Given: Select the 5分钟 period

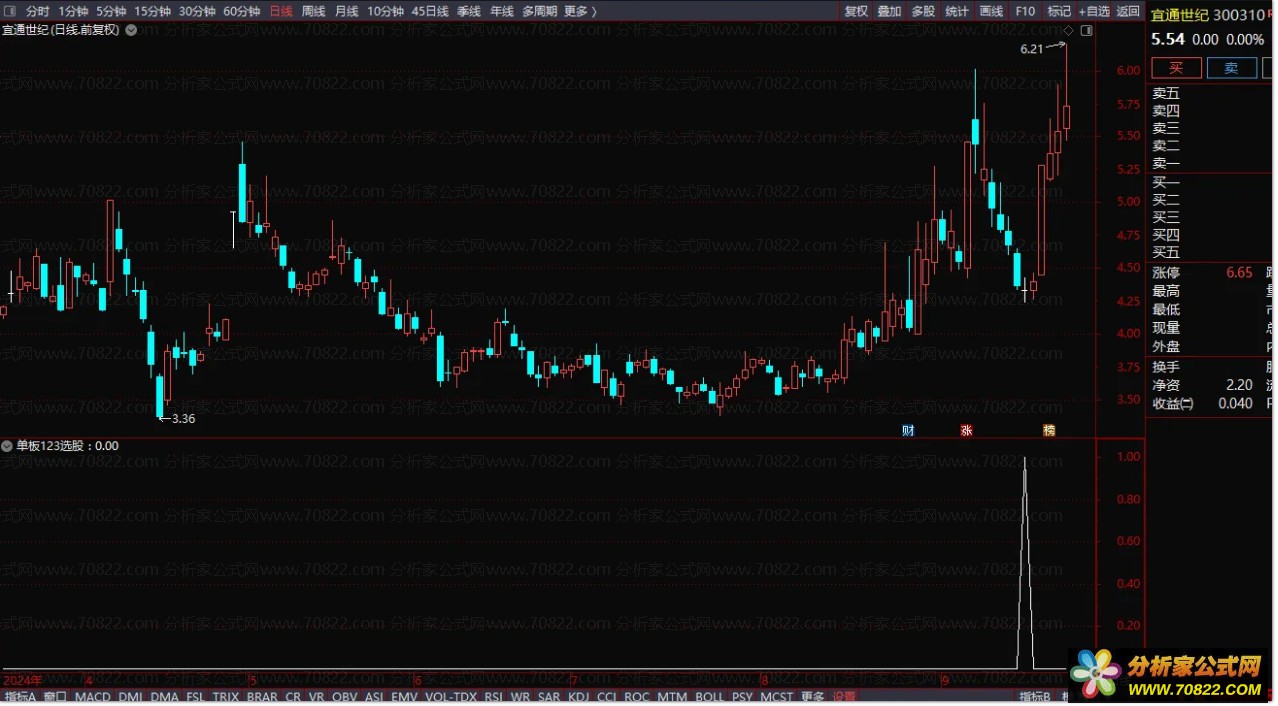Looking at the screenshot, I should (111, 11).
